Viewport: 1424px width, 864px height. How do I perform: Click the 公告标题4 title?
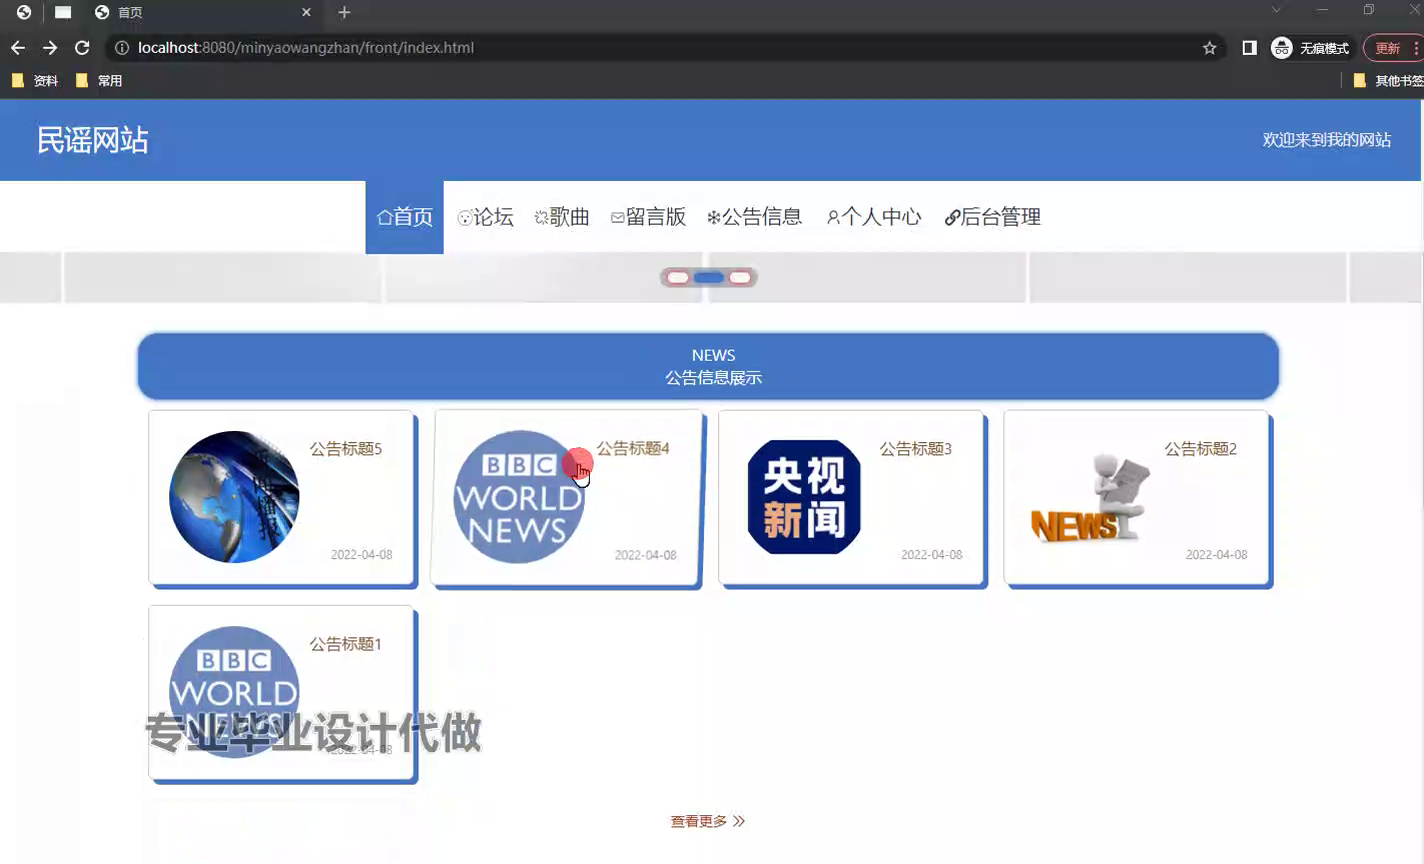click(x=633, y=449)
